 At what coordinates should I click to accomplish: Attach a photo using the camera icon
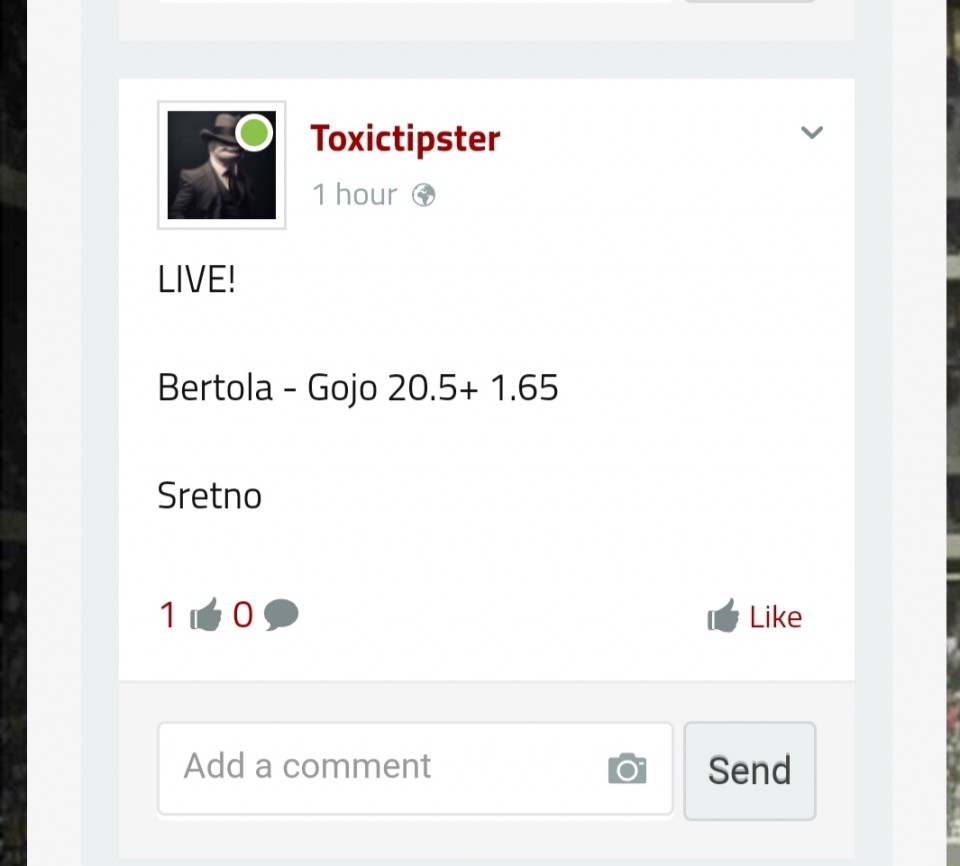(x=628, y=769)
